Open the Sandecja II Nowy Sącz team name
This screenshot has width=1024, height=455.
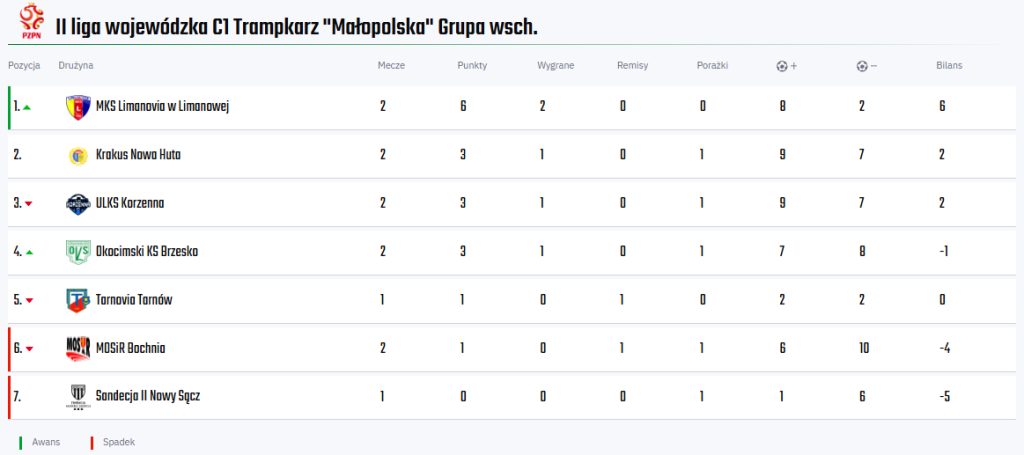(148, 396)
